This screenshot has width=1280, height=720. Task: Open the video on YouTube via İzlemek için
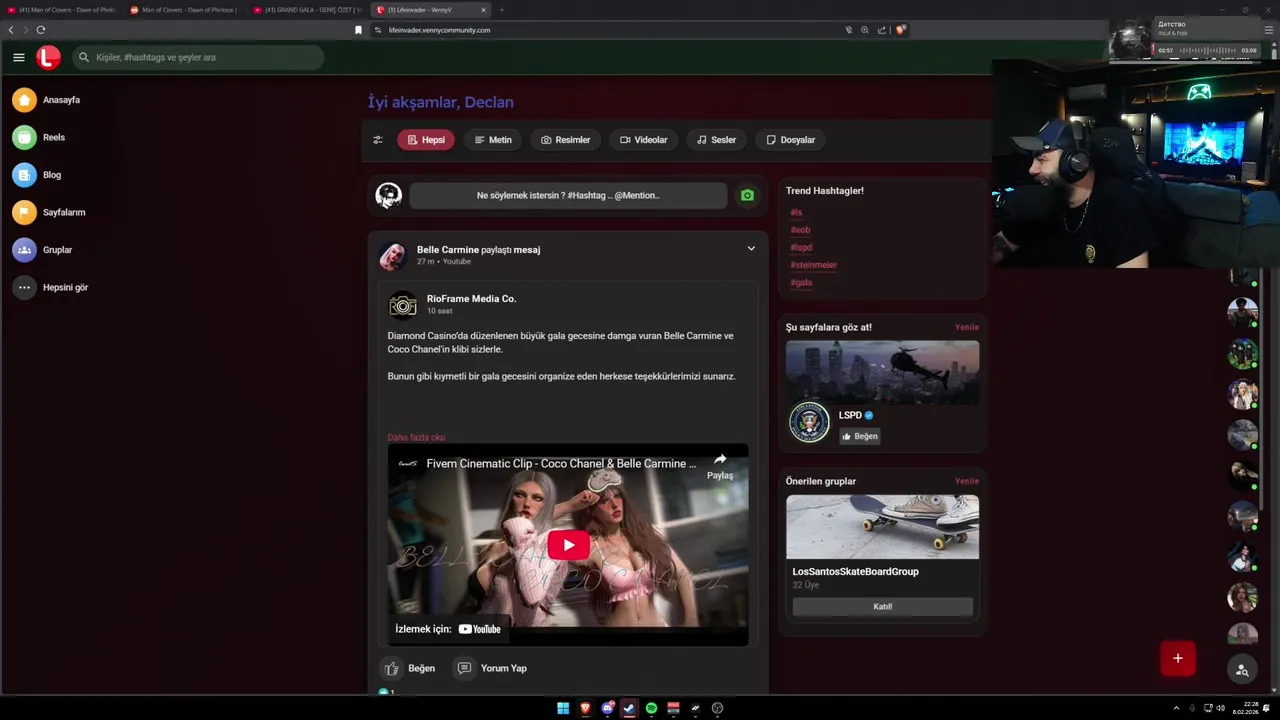point(448,629)
